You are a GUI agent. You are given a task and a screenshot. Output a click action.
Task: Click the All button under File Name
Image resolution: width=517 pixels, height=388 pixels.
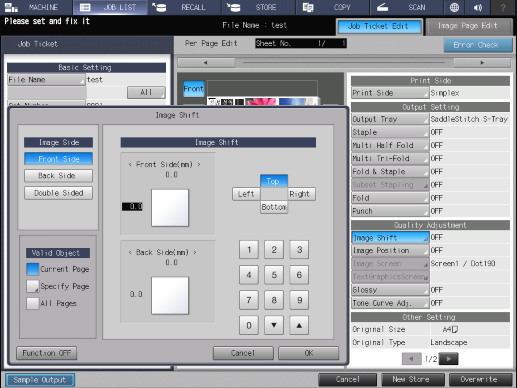146,92
